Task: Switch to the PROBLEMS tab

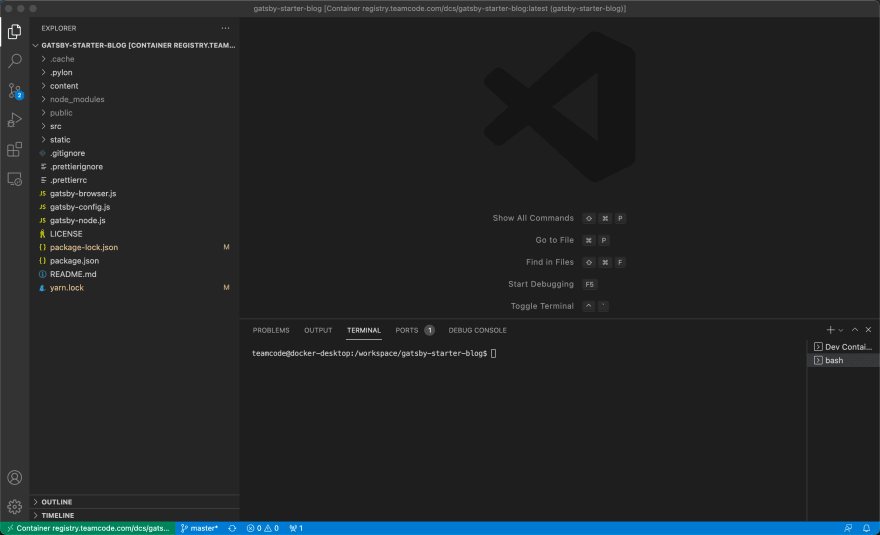Action: click(x=271, y=331)
